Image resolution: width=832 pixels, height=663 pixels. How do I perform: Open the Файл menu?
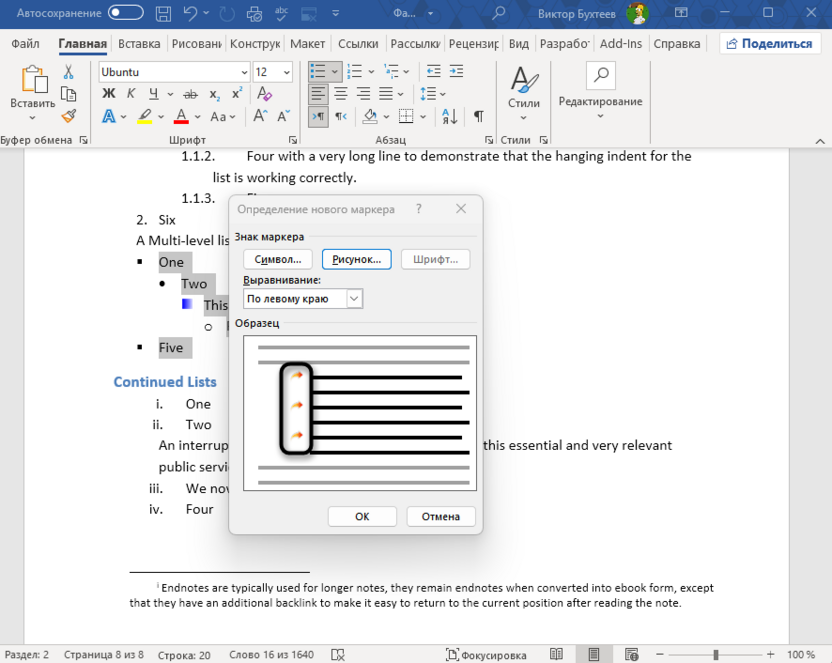25,44
